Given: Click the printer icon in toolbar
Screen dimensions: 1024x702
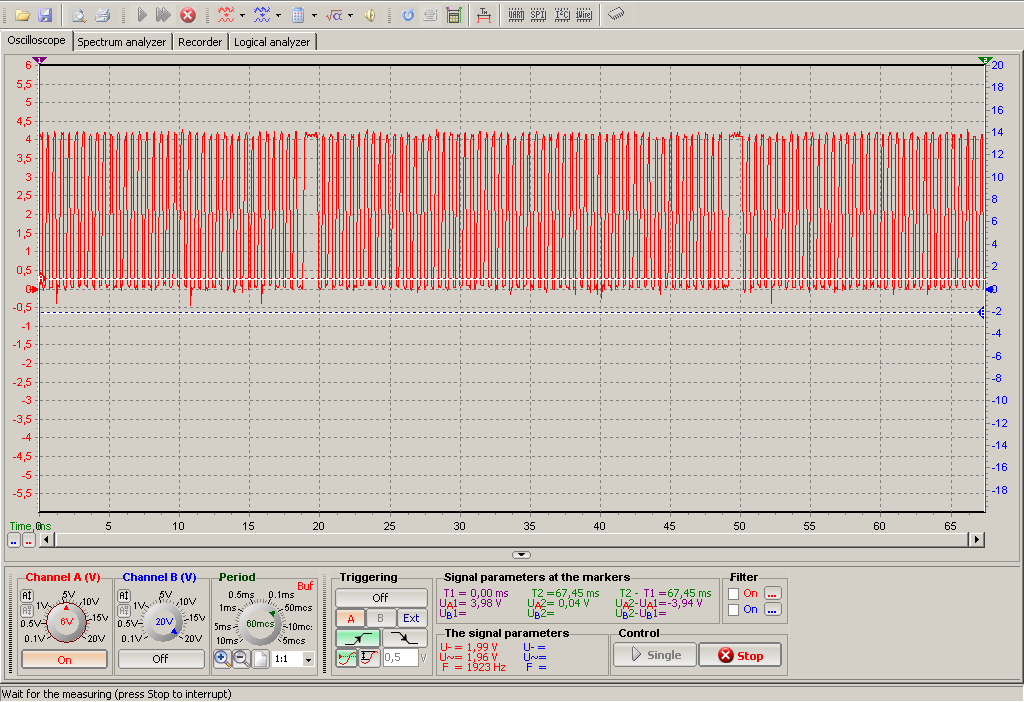Looking at the screenshot, I should point(102,15).
